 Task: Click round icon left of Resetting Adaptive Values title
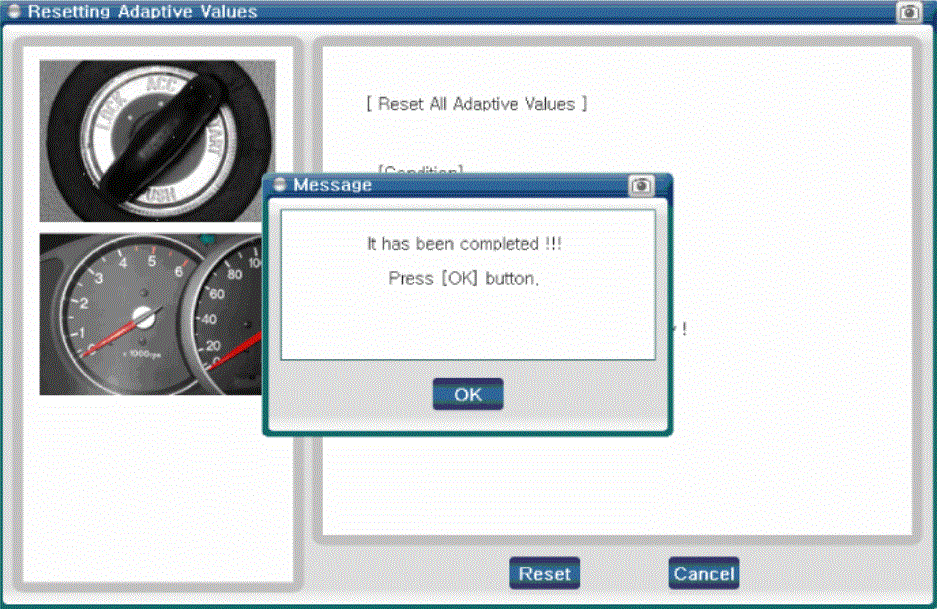click(14, 11)
